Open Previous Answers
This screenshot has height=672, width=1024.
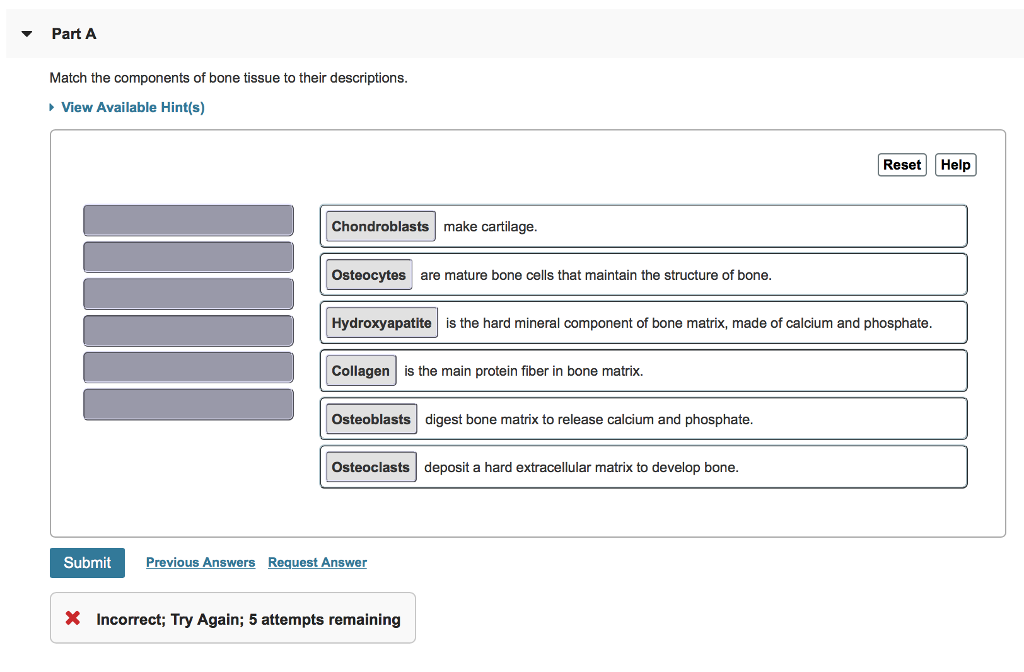pyautogui.click(x=200, y=562)
